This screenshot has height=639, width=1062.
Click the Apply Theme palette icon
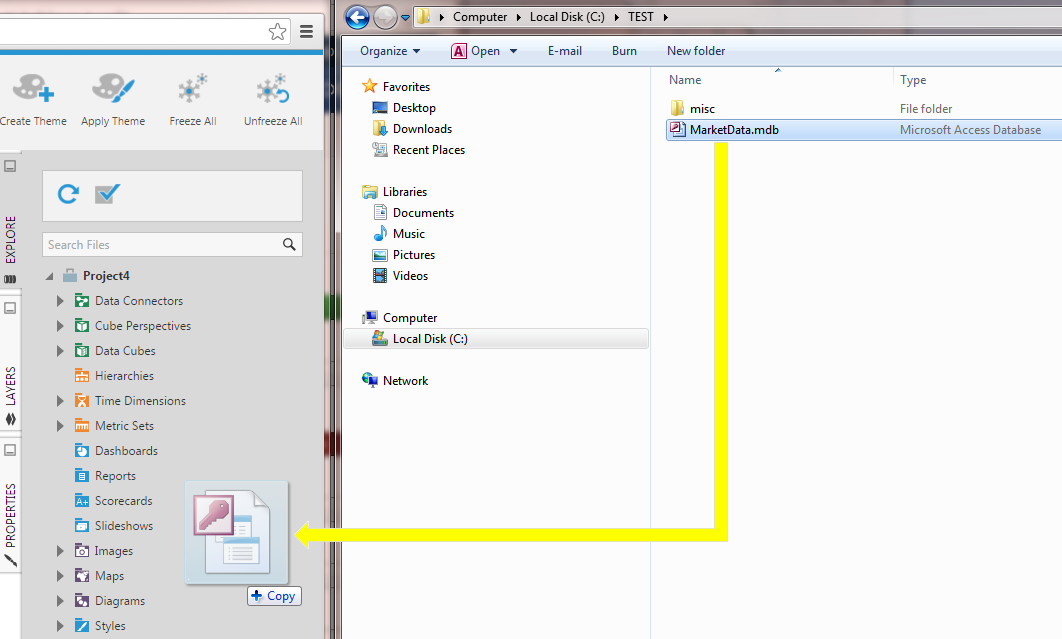click(x=112, y=90)
